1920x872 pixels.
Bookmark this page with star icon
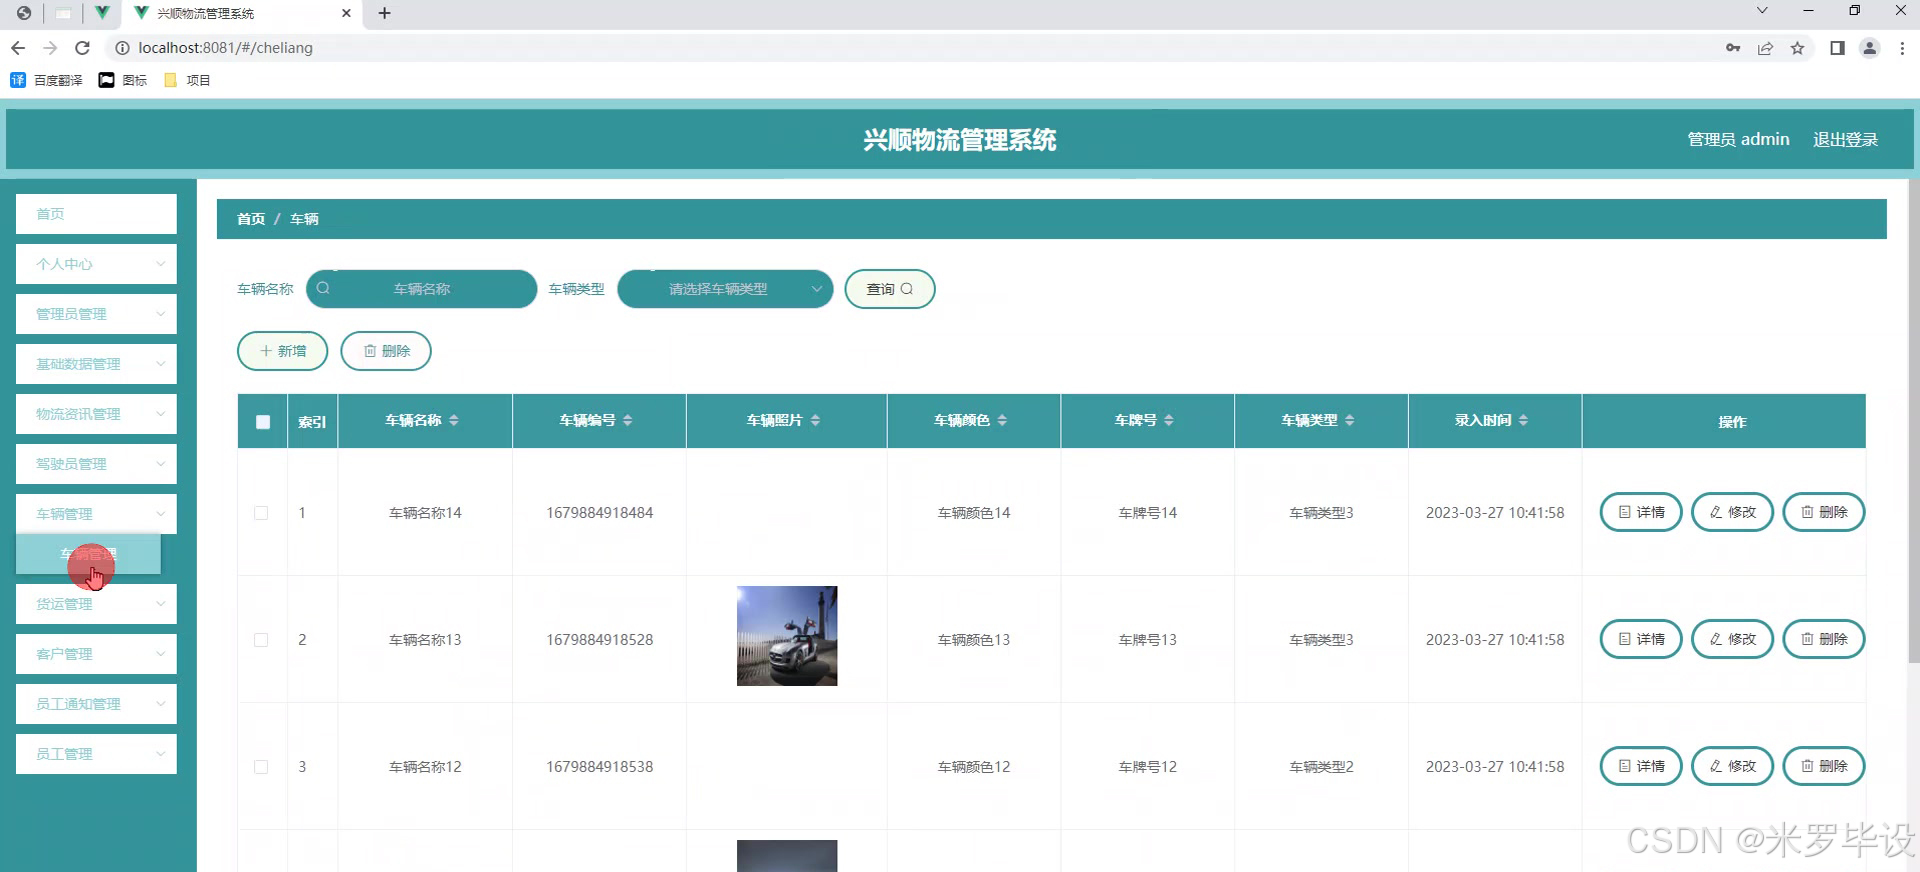pos(1797,48)
